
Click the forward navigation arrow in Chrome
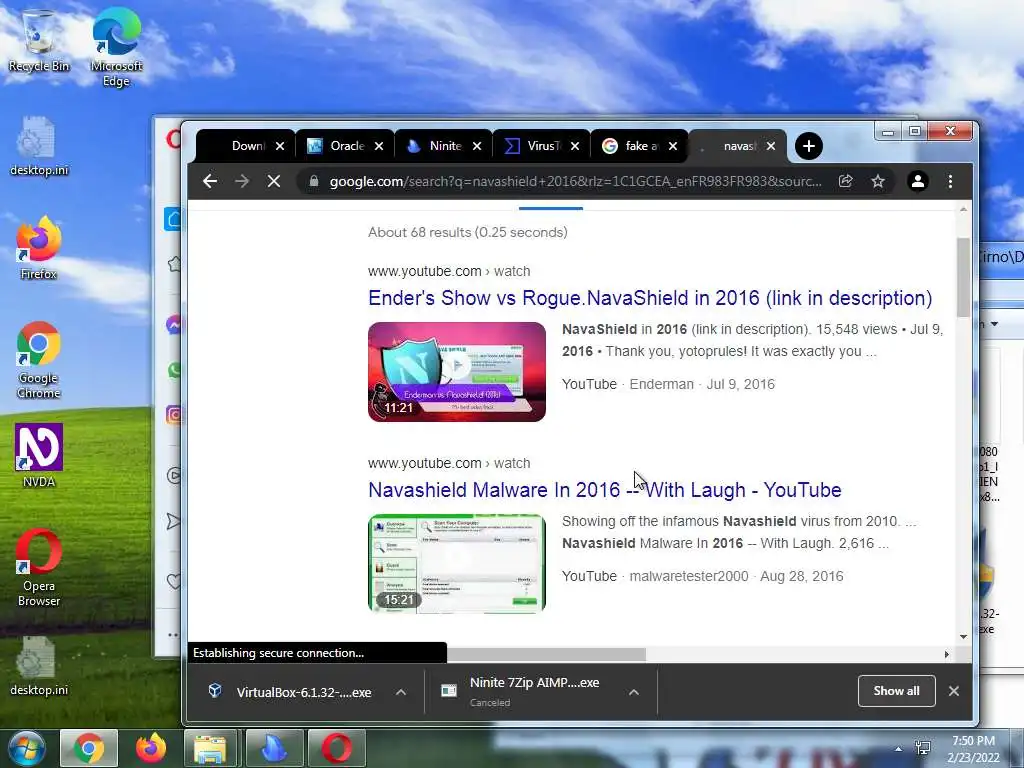[242, 181]
